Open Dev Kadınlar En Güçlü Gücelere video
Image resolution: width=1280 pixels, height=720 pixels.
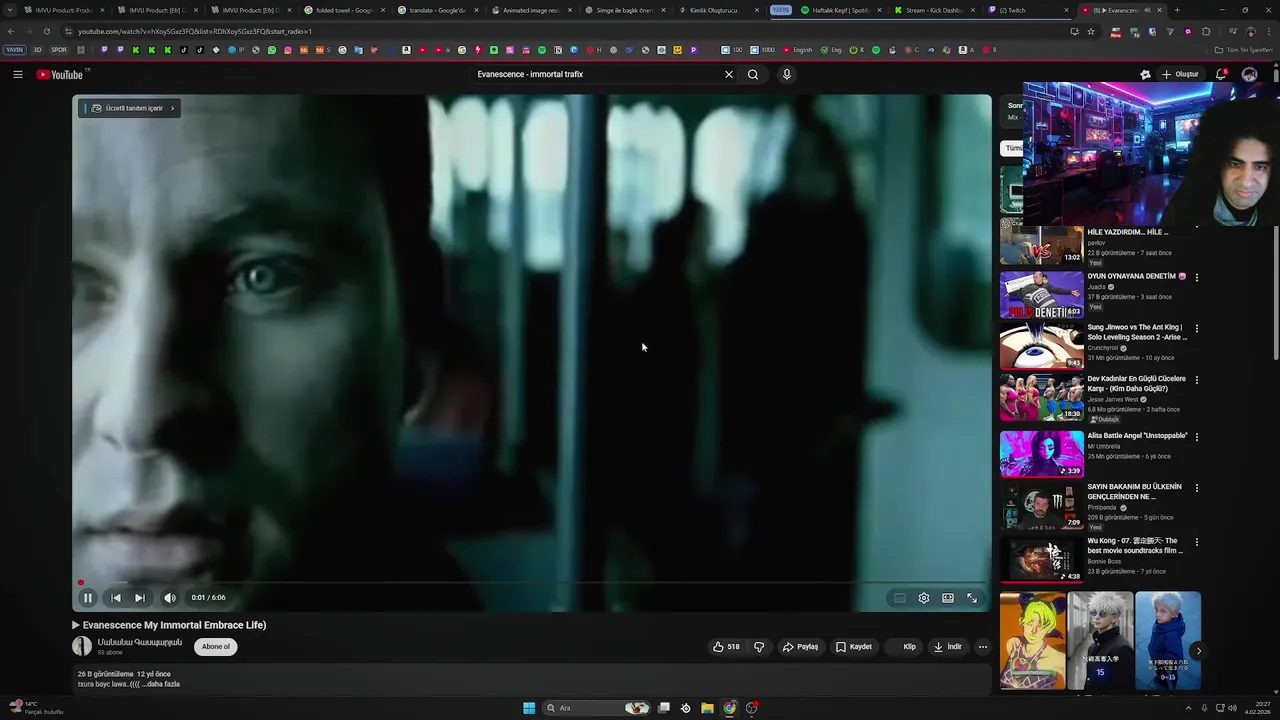[x=1041, y=397]
